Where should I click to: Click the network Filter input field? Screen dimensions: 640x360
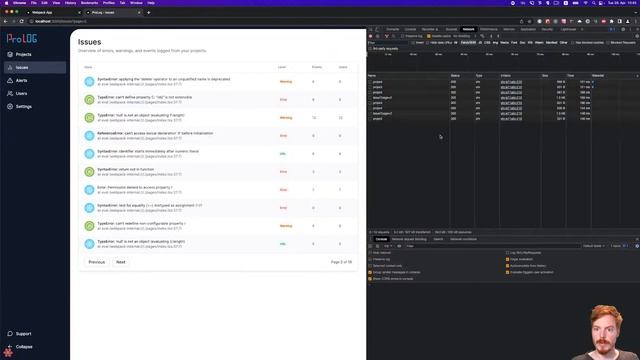coord(388,42)
